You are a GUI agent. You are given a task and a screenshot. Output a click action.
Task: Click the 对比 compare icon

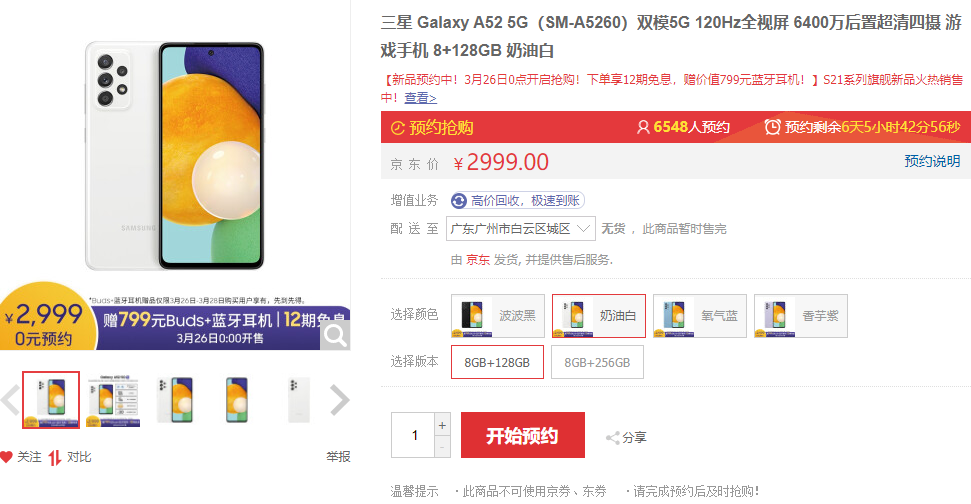(56, 457)
